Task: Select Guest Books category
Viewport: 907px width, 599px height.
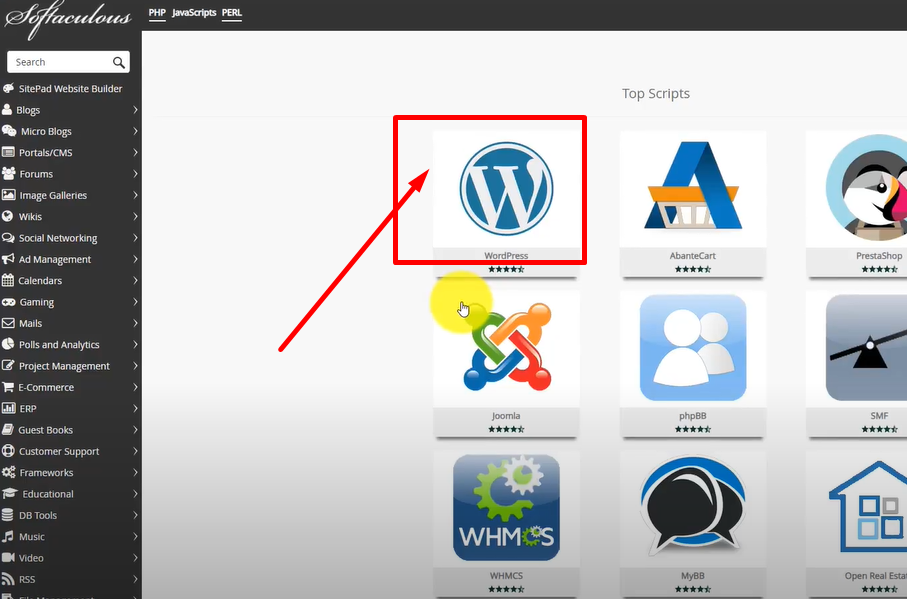Action: click(x=46, y=430)
